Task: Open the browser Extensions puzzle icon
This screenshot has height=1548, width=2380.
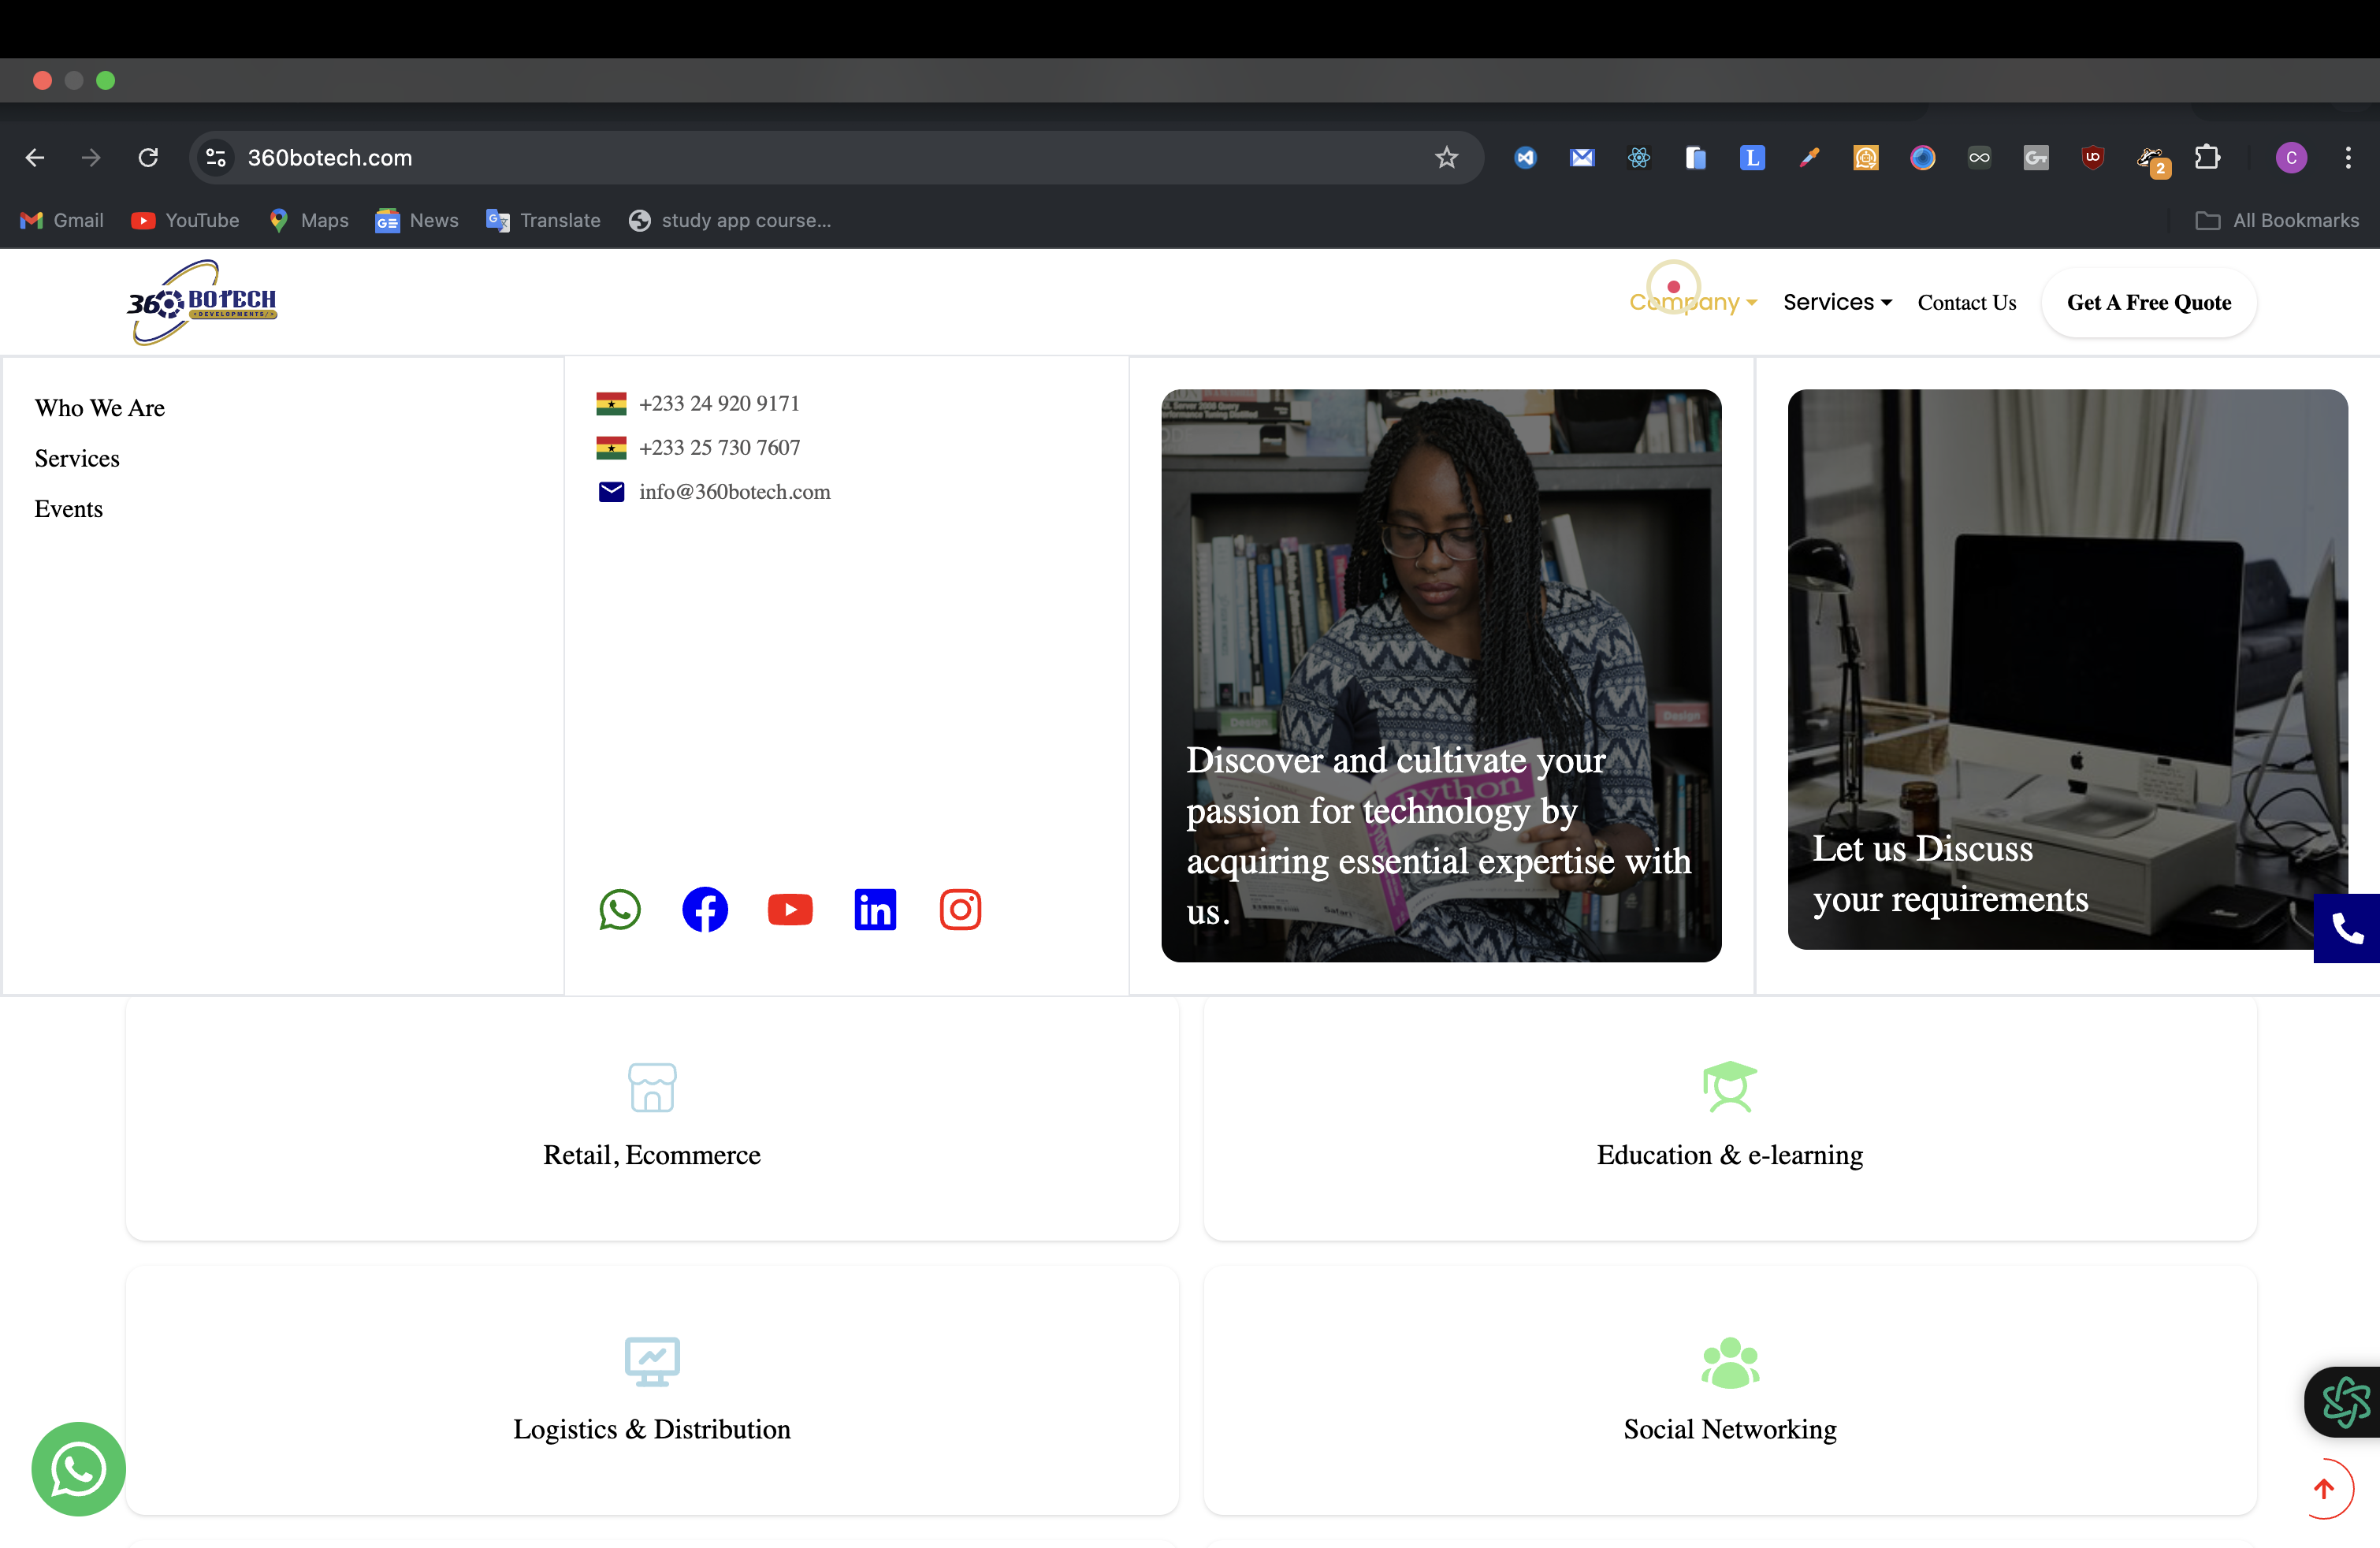Action: (x=2207, y=157)
